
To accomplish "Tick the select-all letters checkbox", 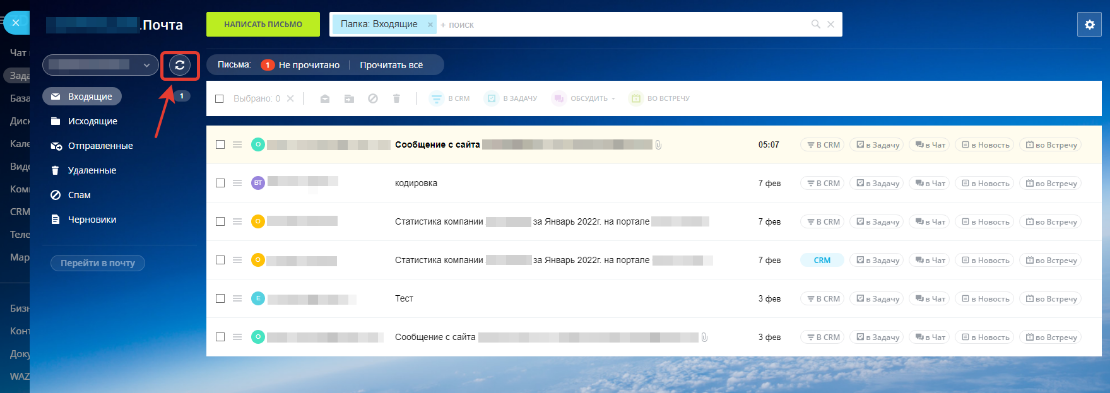I will click(x=219, y=98).
